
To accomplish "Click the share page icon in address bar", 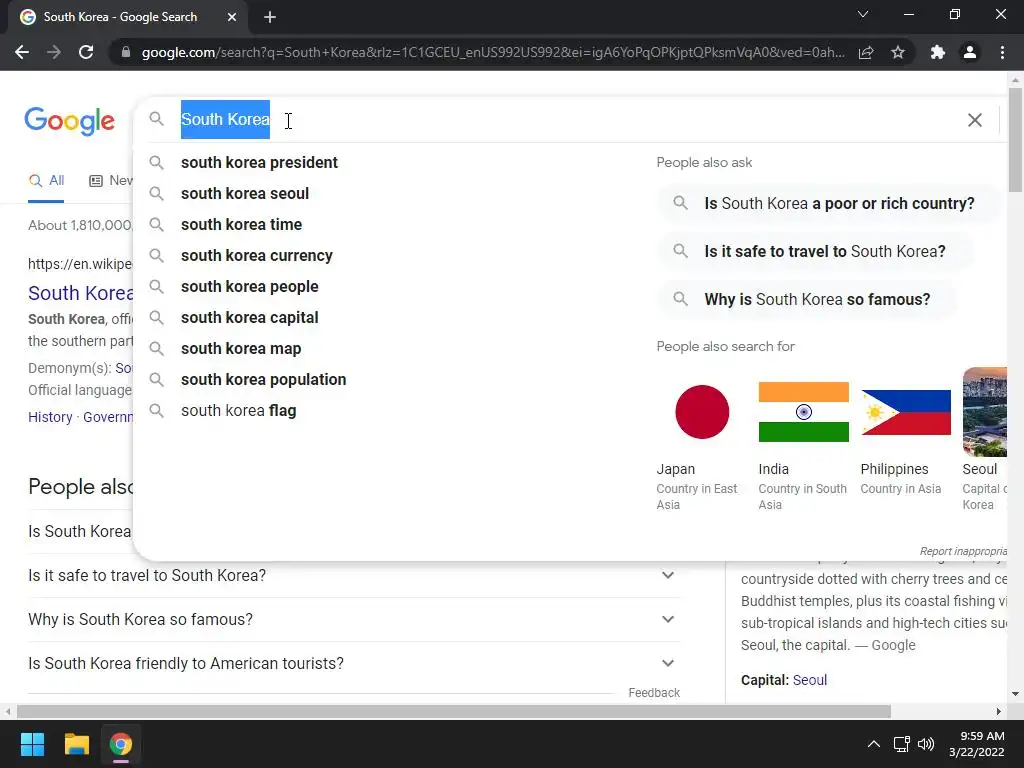I will 866,52.
